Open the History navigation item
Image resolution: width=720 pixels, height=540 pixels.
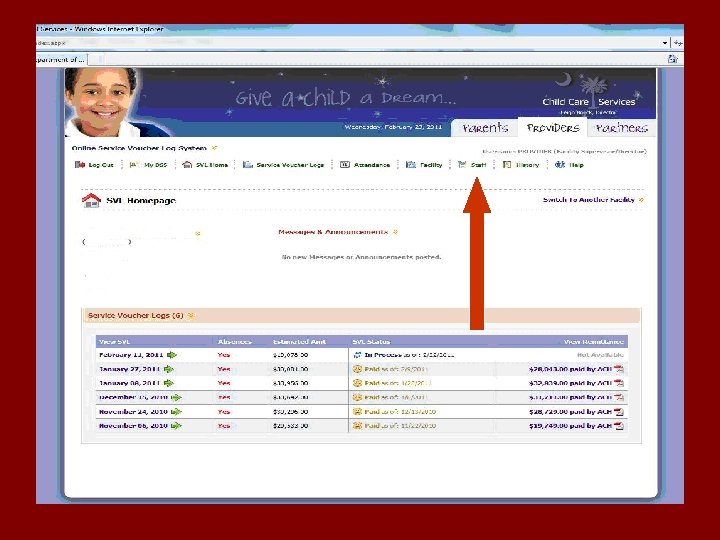(x=521, y=165)
